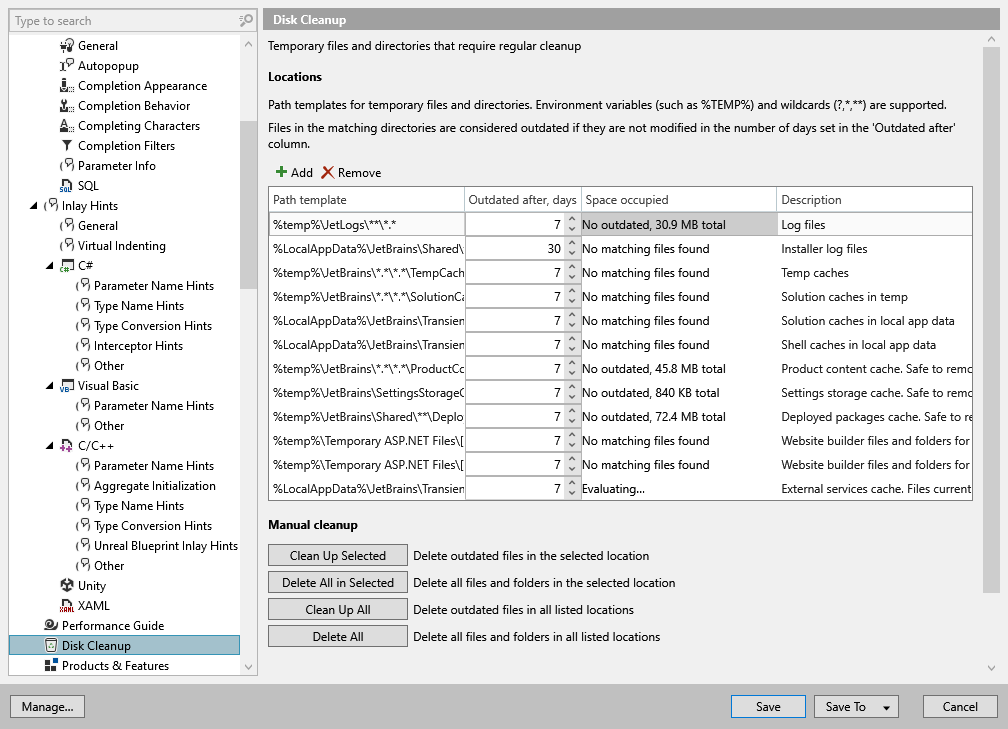Screen dimensions: 1008x729
Task: Select Disk Cleanup in the options tree
Action: [96, 646]
